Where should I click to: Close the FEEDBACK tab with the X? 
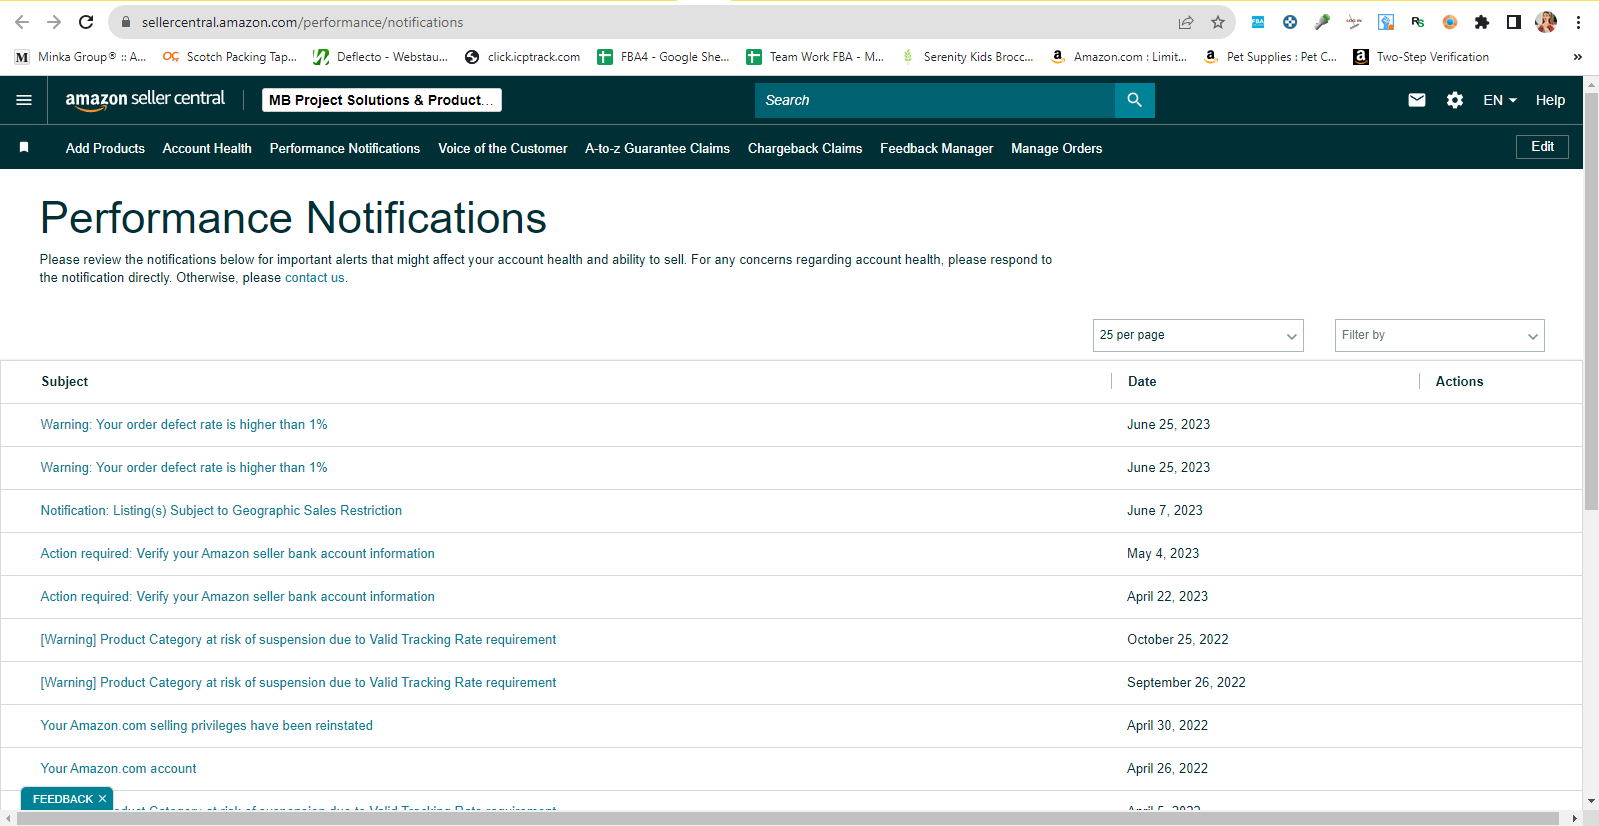[x=102, y=799]
